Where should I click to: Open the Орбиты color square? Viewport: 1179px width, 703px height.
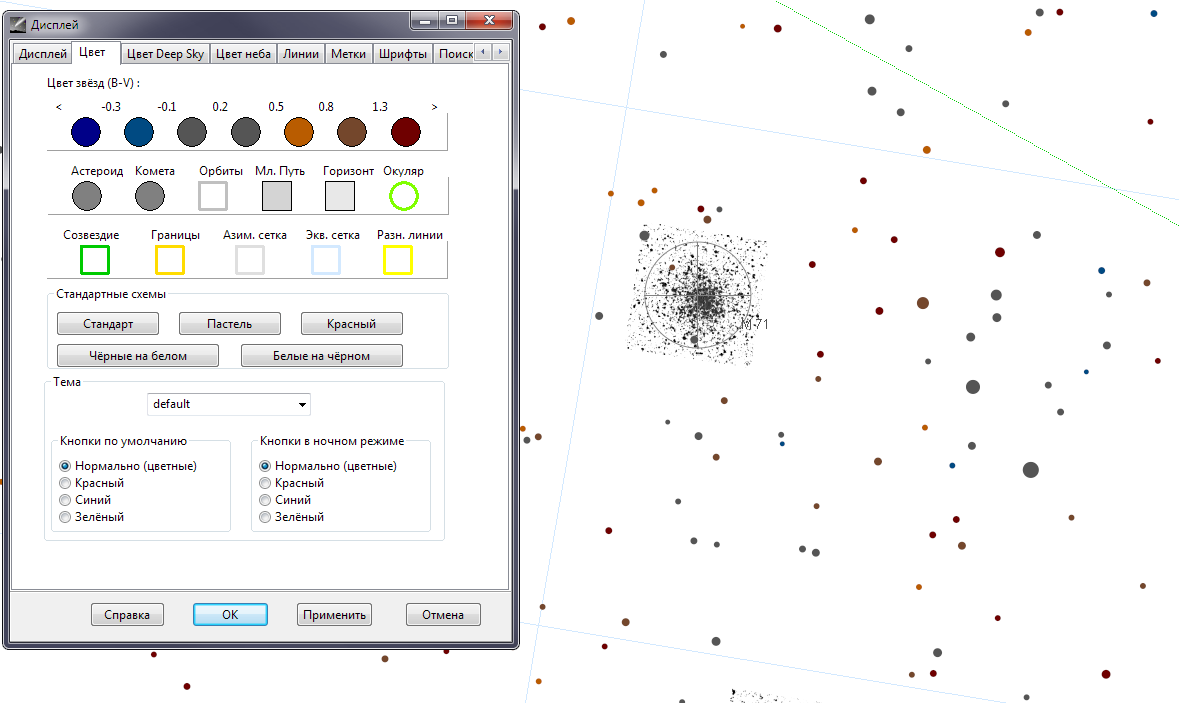pyautogui.click(x=213, y=196)
